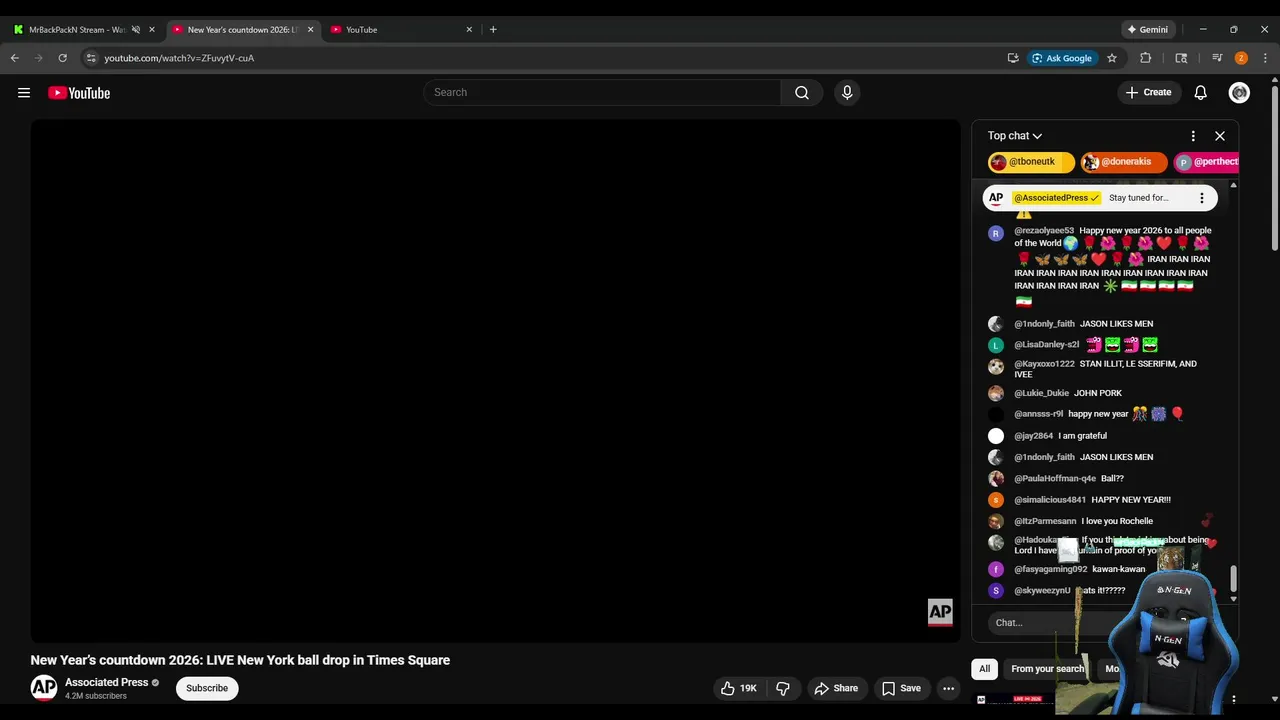Unmute the MrBackPackN Stream tab
The image size is (1280, 720).
coord(136,29)
